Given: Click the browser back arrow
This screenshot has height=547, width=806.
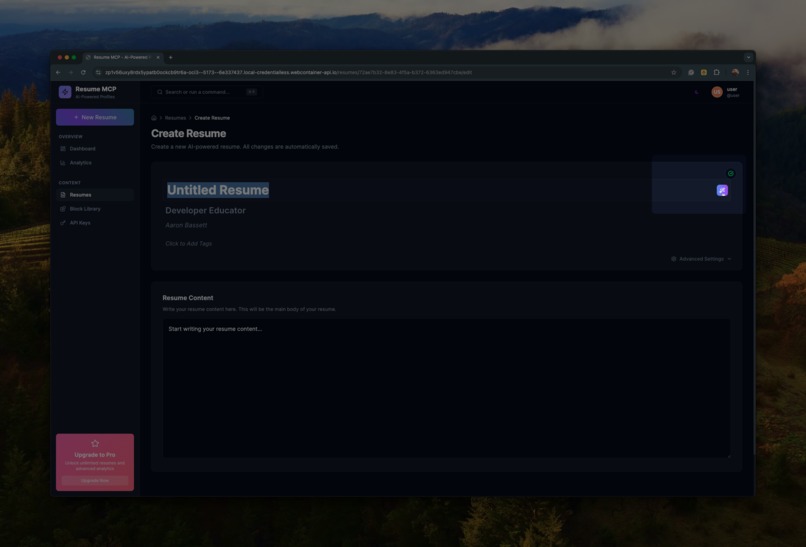Looking at the screenshot, I should (58, 72).
